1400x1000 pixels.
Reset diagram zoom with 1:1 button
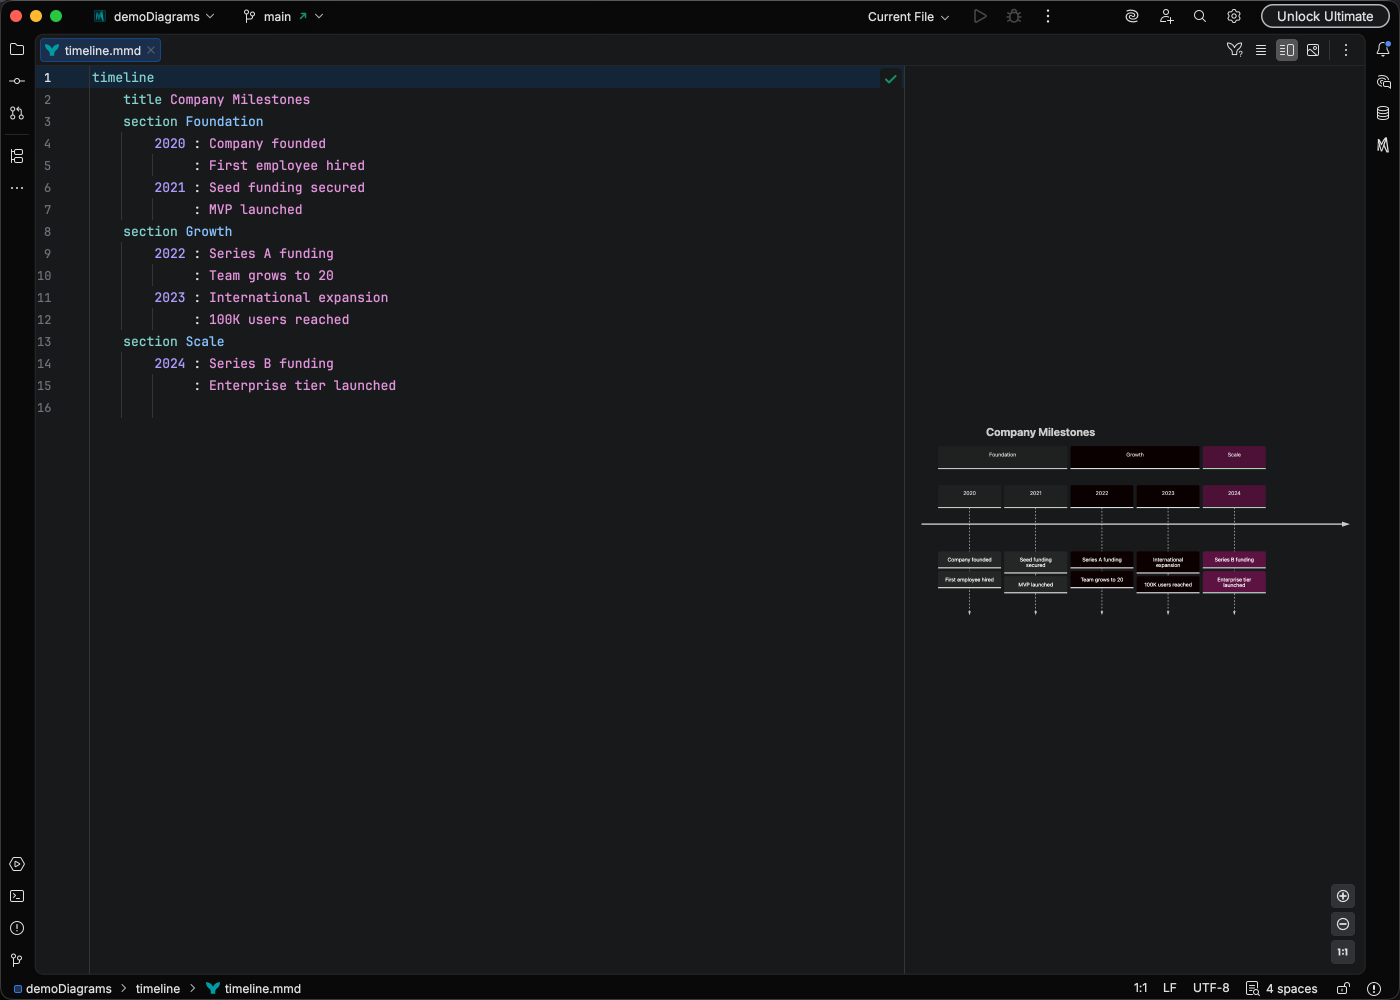[x=1343, y=952]
